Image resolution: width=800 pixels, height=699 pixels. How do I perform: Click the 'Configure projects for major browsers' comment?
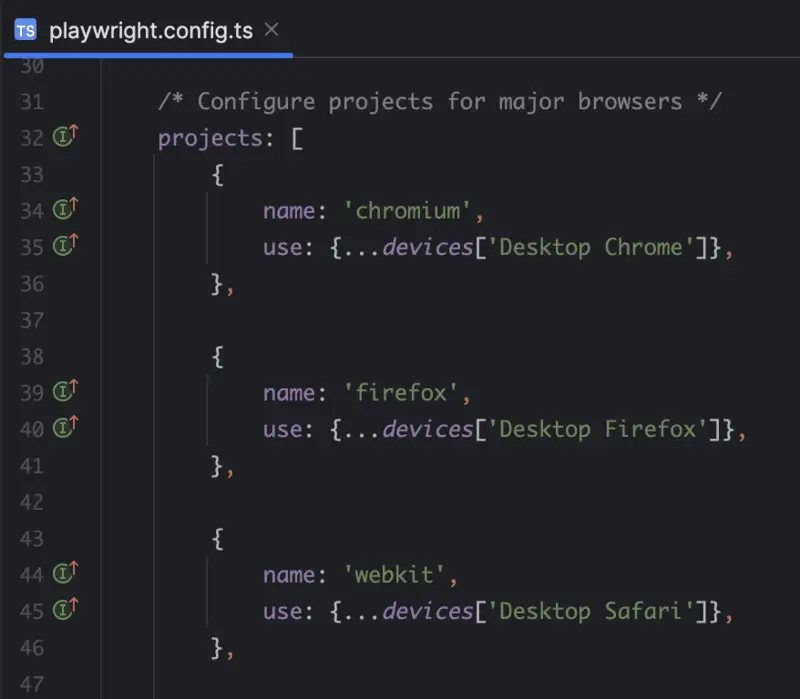pos(439,102)
